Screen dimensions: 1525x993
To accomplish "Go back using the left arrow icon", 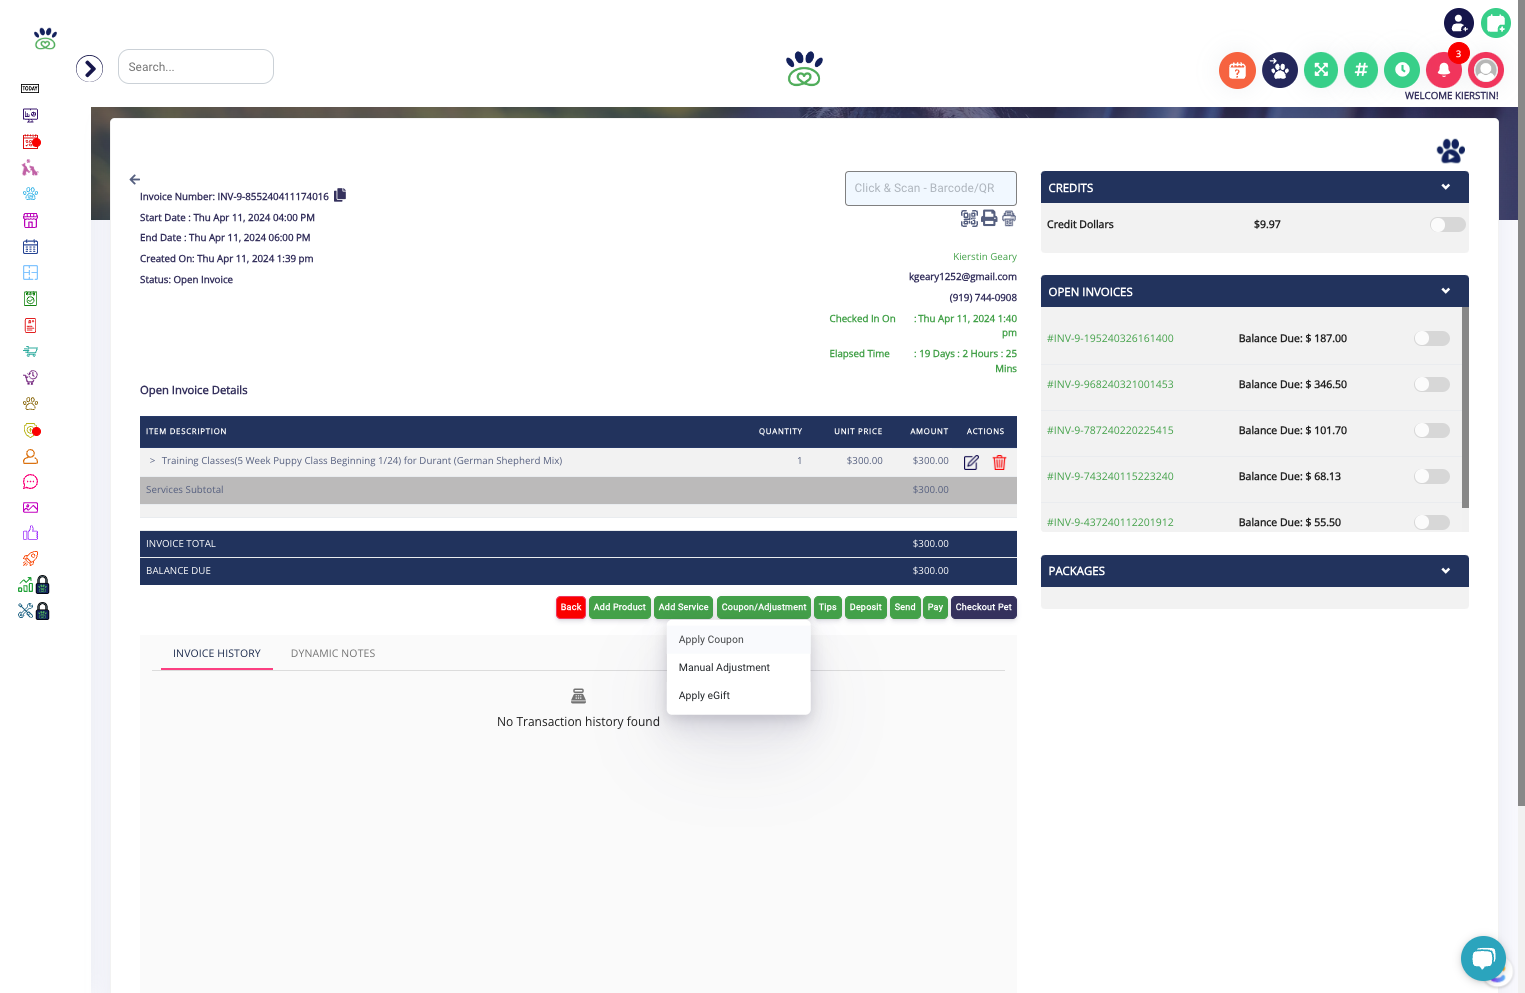I will tap(135, 180).
